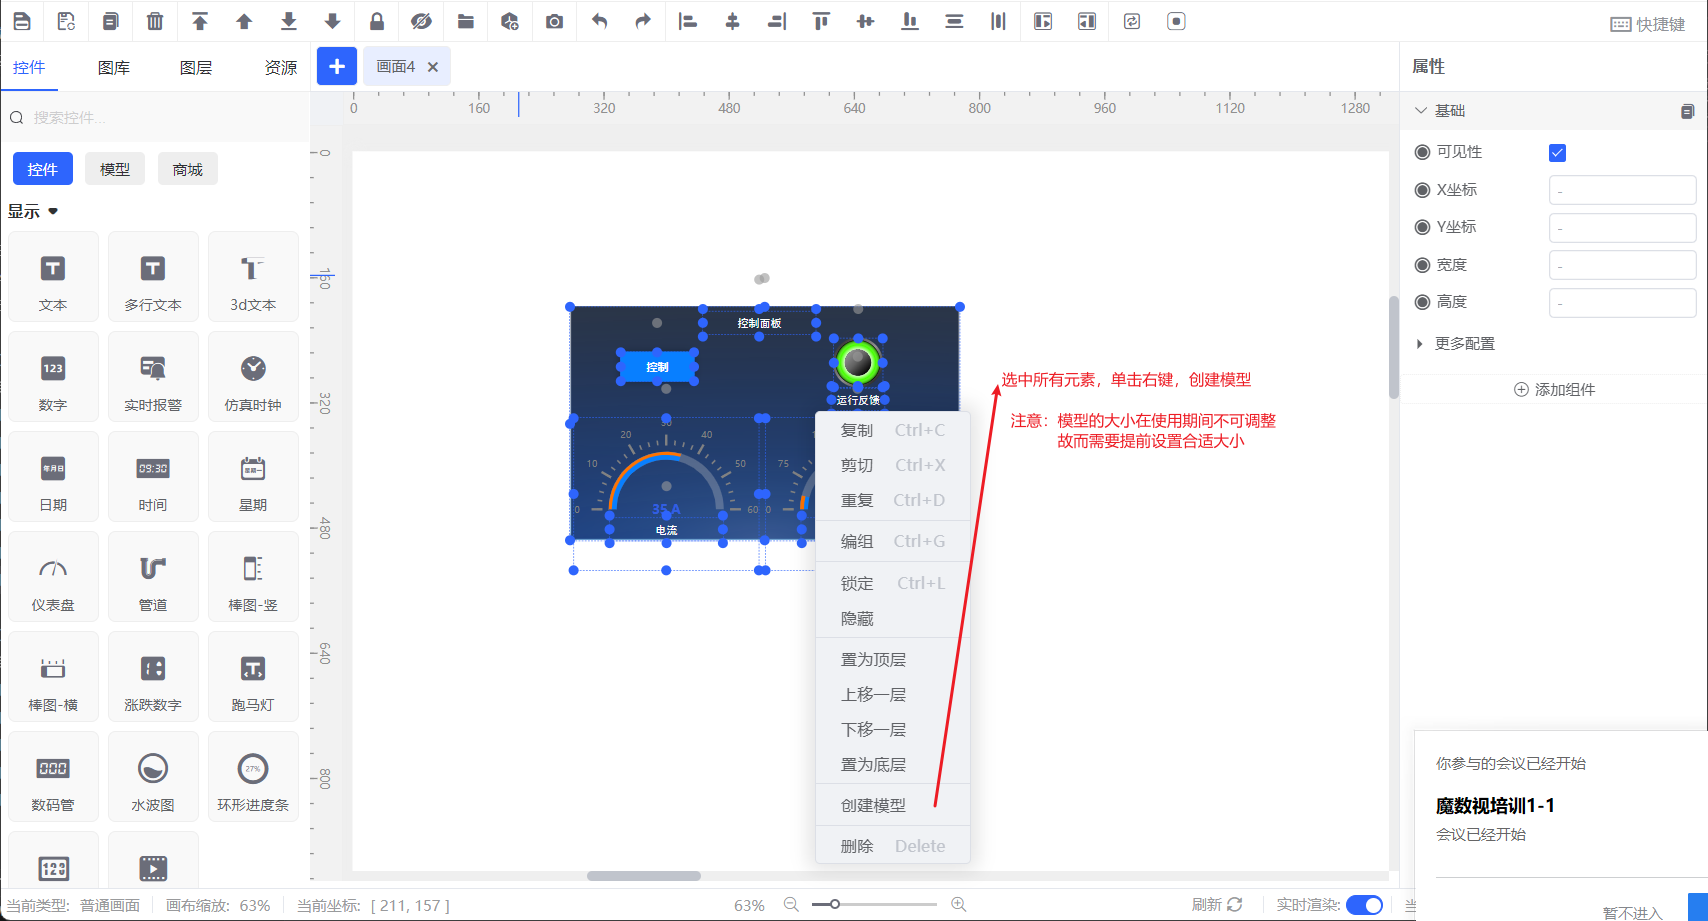Click the lock icon in toolbar
Screen dimensions: 1708x921
click(377, 21)
